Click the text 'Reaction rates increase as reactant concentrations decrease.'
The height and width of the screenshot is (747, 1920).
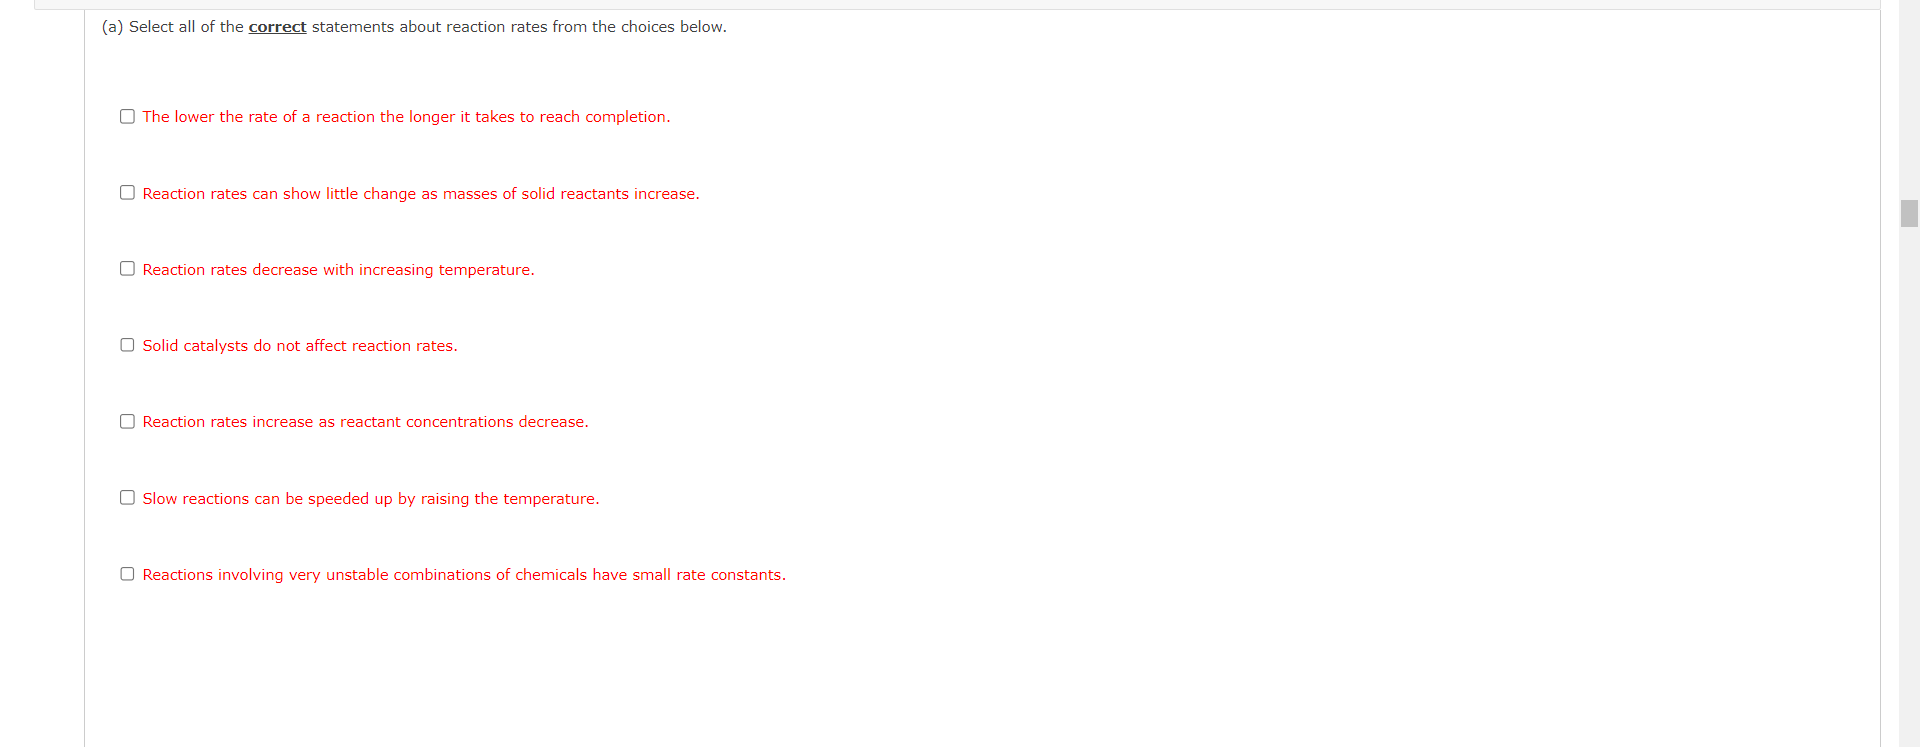(x=365, y=422)
